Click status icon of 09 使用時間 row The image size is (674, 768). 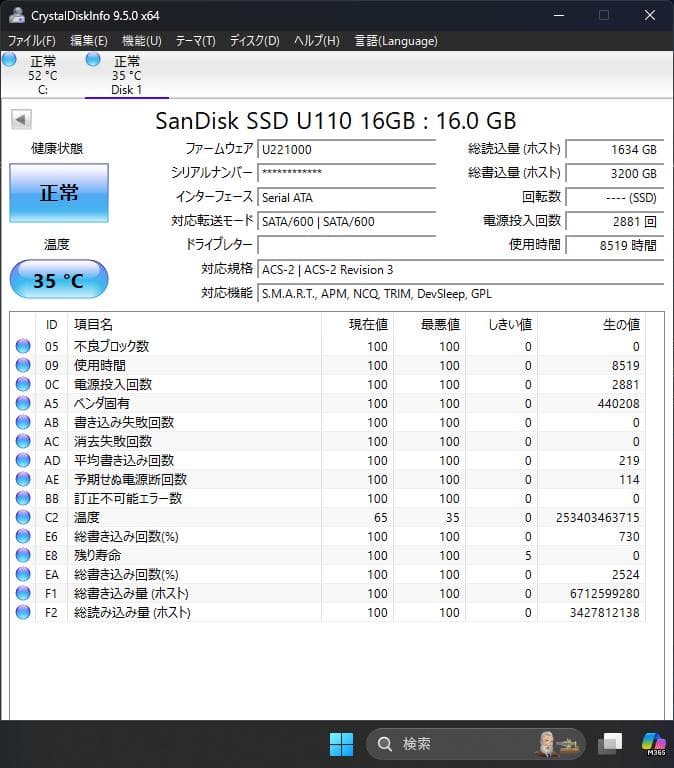point(23,365)
